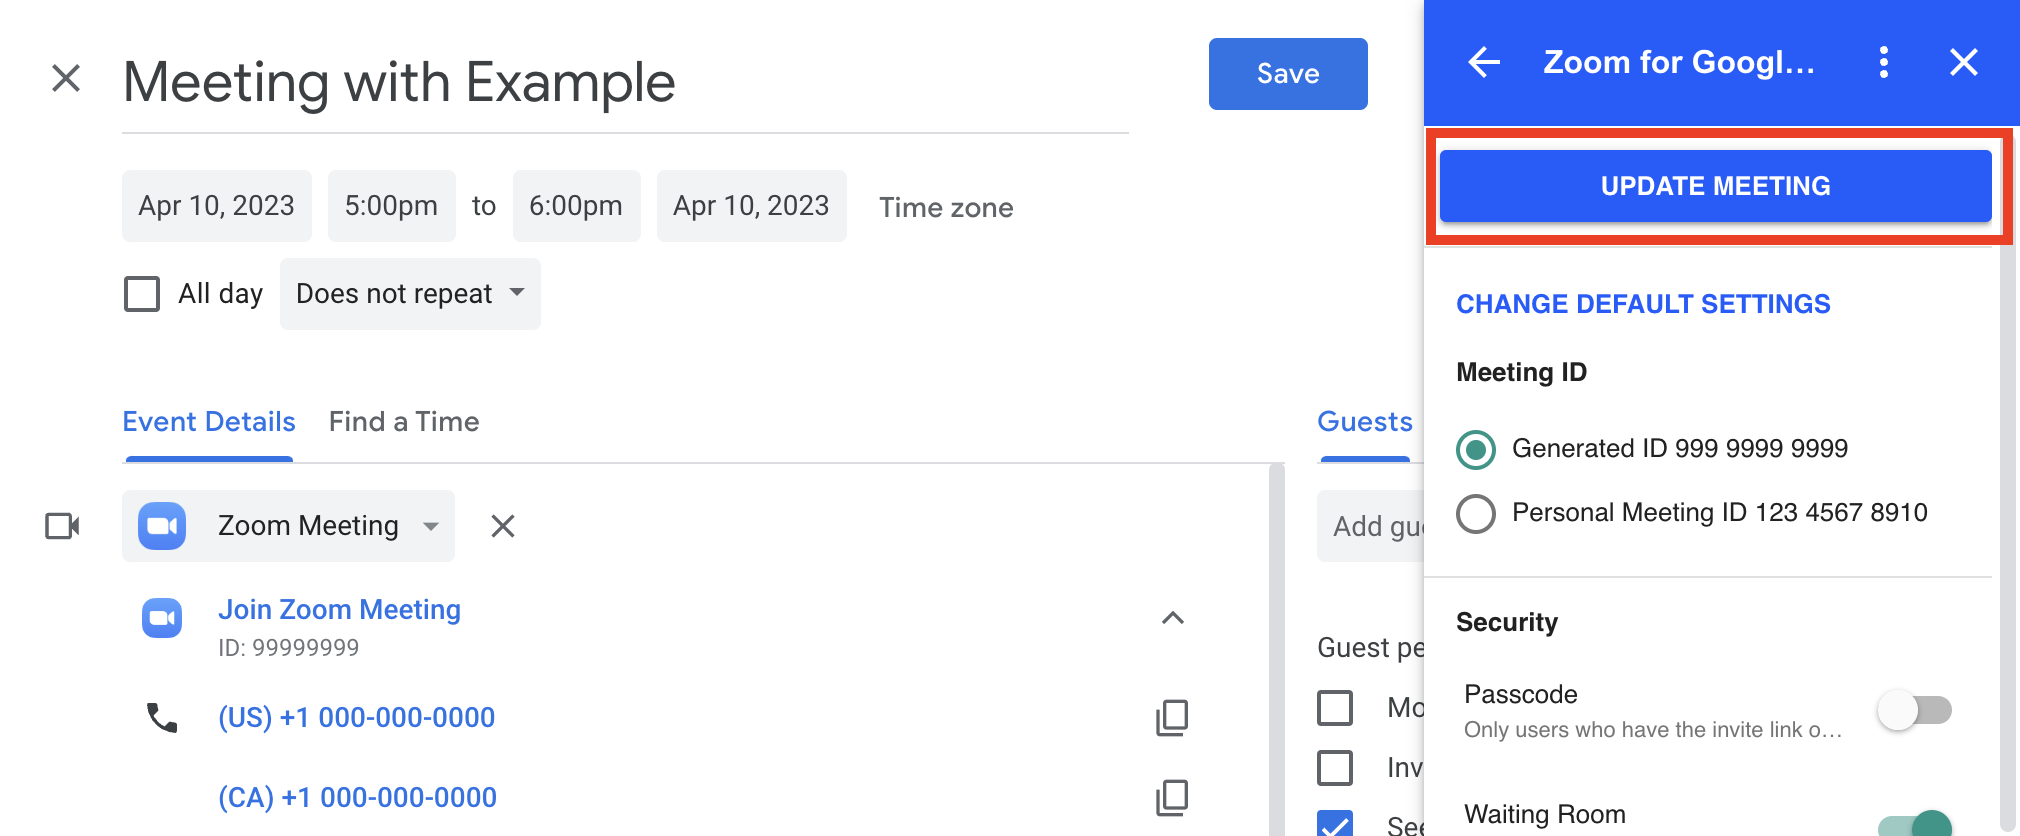Open the Does not repeat dropdown

(410, 294)
